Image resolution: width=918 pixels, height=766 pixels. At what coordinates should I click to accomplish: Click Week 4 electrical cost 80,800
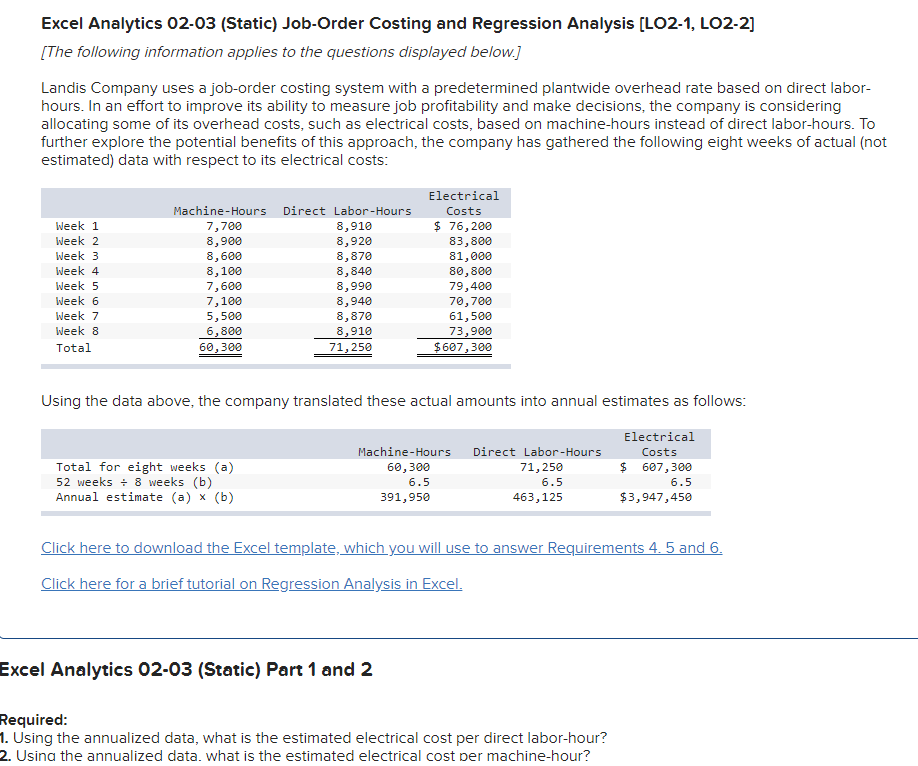(470, 271)
